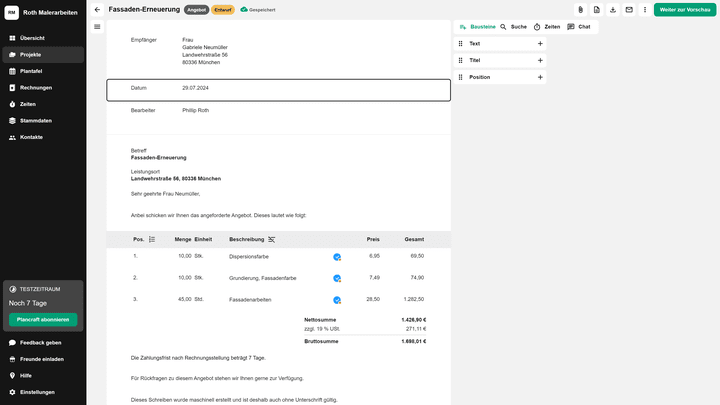720x405 pixels.
Task: Click the envelope email icon
Action: (x=628, y=9)
